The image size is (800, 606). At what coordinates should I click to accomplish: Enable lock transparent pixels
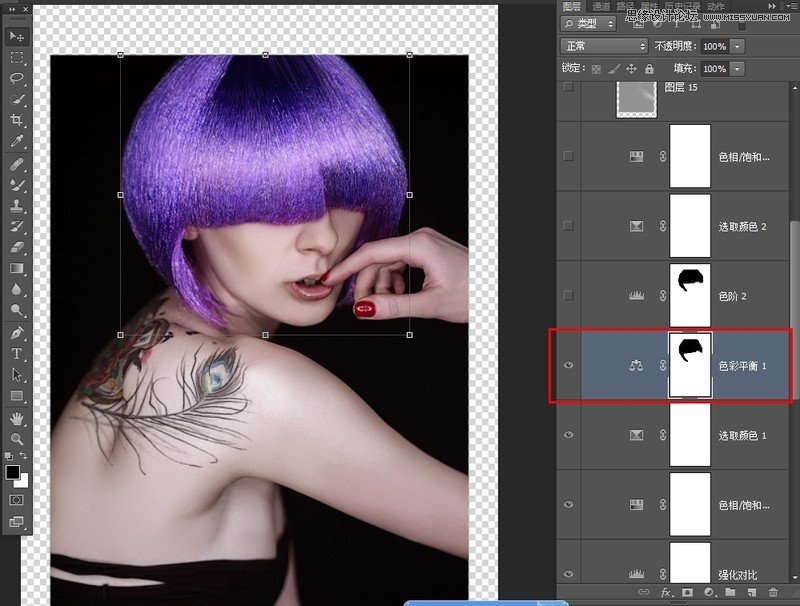pyautogui.click(x=596, y=68)
